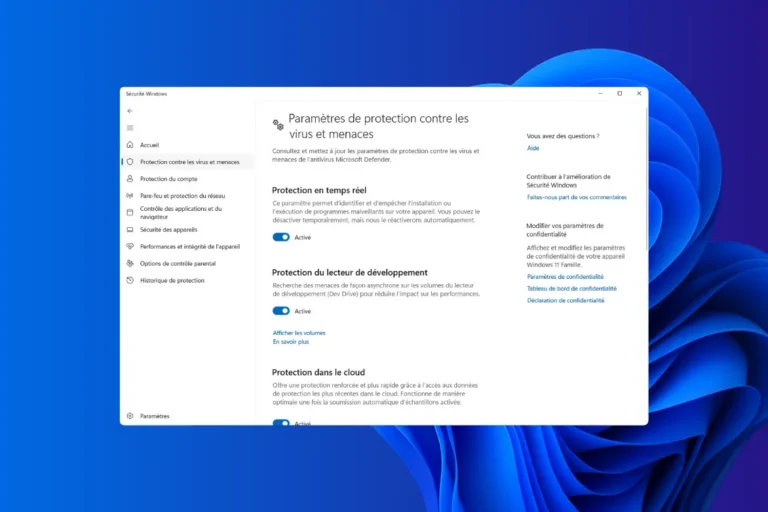Click Faites-nous part de vos commentaires link
Image resolution: width=768 pixels, height=512 pixels.
coord(576,197)
